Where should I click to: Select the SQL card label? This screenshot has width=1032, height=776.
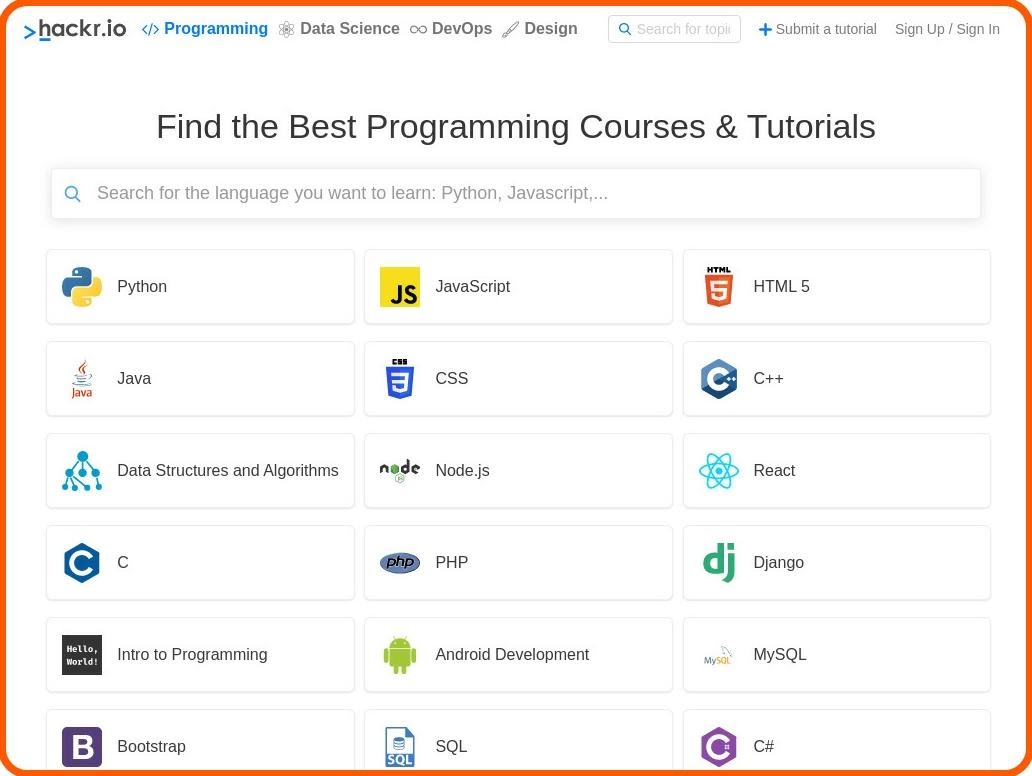point(451,747)
